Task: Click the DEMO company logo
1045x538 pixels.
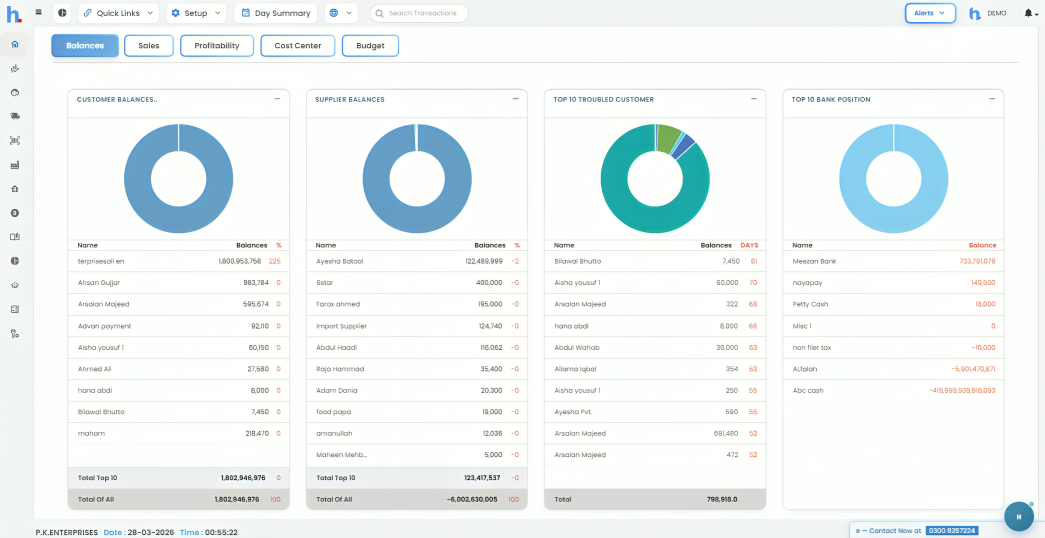Action: pos(975,13)
